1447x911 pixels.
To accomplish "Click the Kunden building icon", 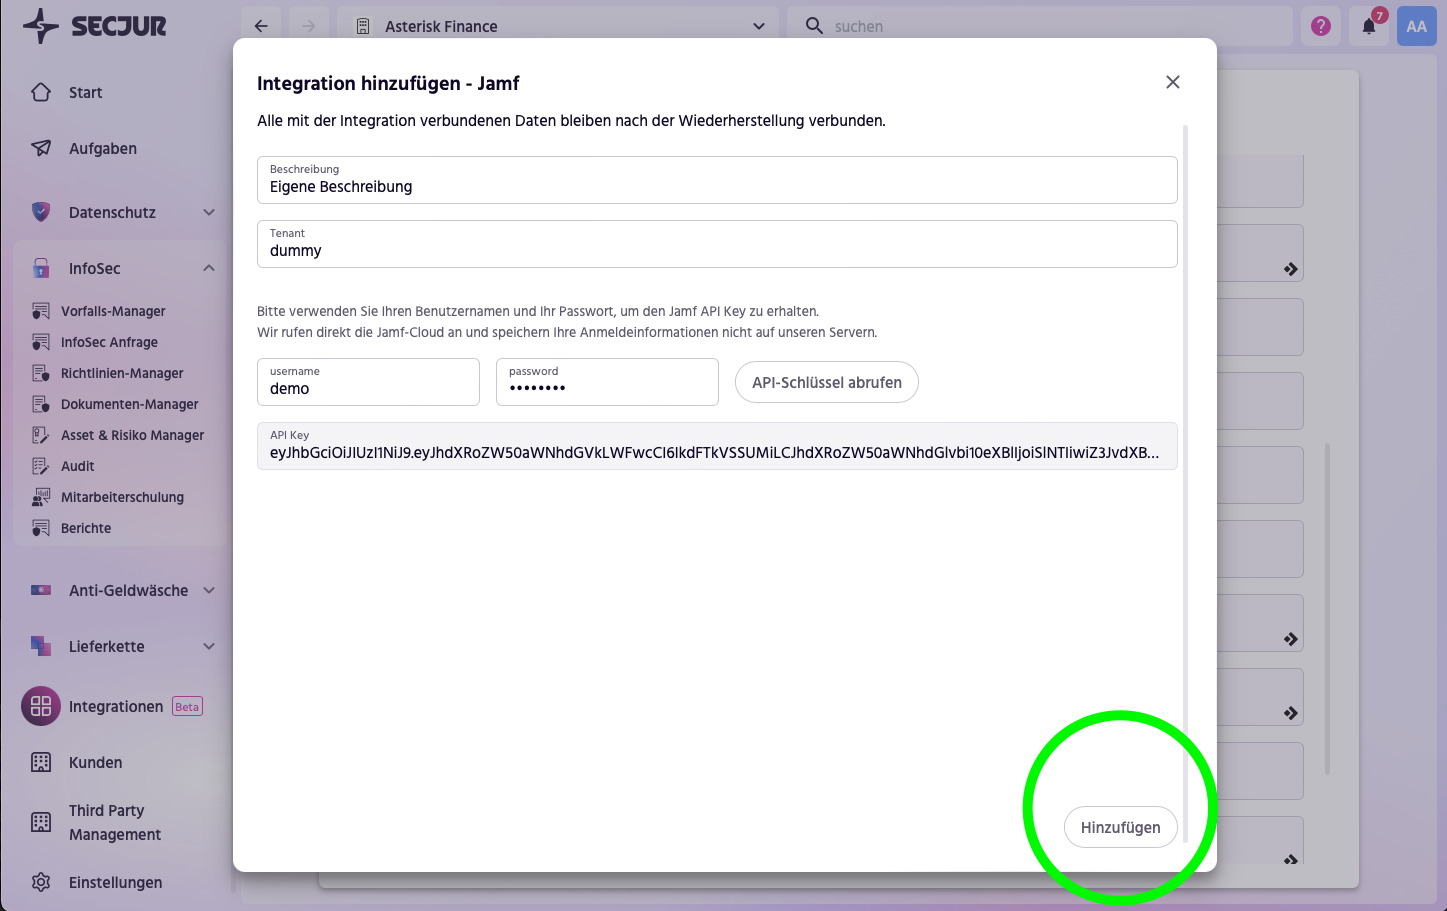I will (41, 762).
